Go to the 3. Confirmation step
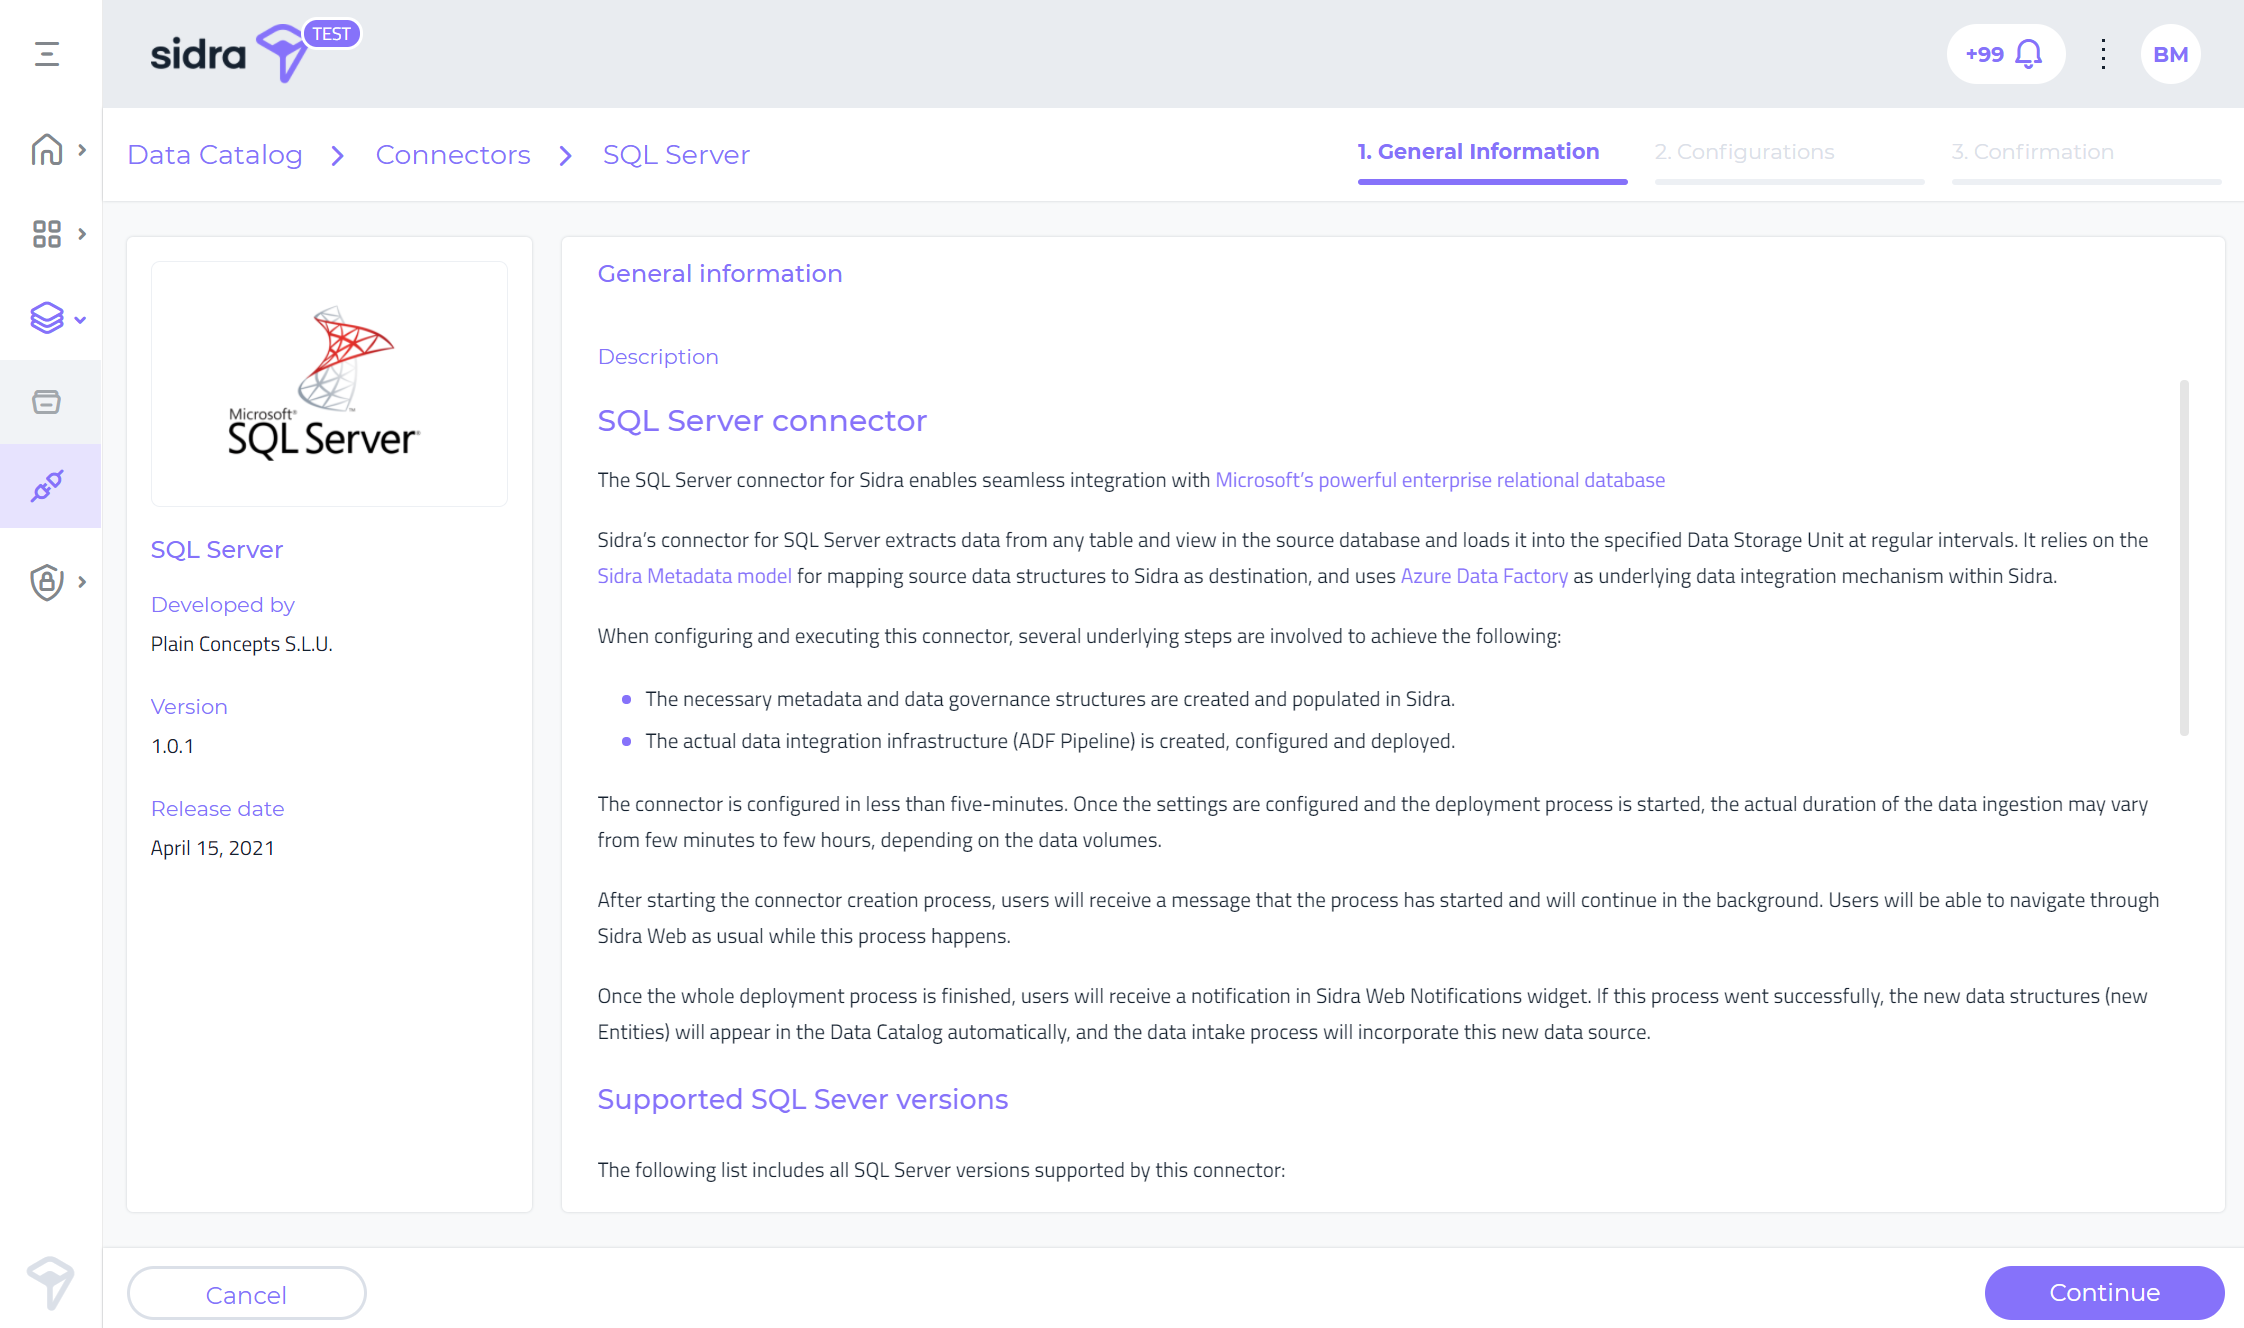The height and width of the screenshot is (1328, 2244). 2032,152
